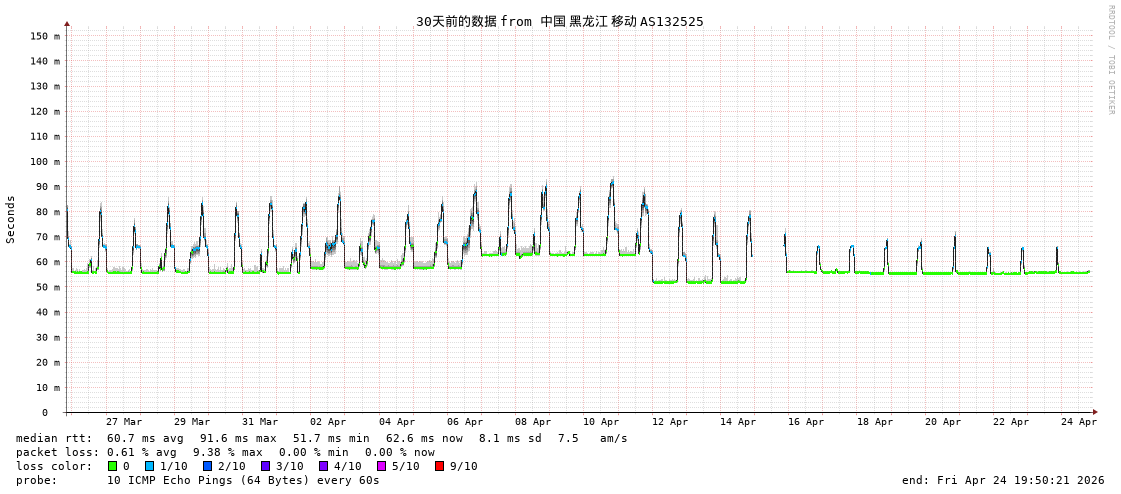The width and height of the screenshot is (1121, 494).
Task: Click the vertical Seconds axis label
Action: click(x=11, y=219)
